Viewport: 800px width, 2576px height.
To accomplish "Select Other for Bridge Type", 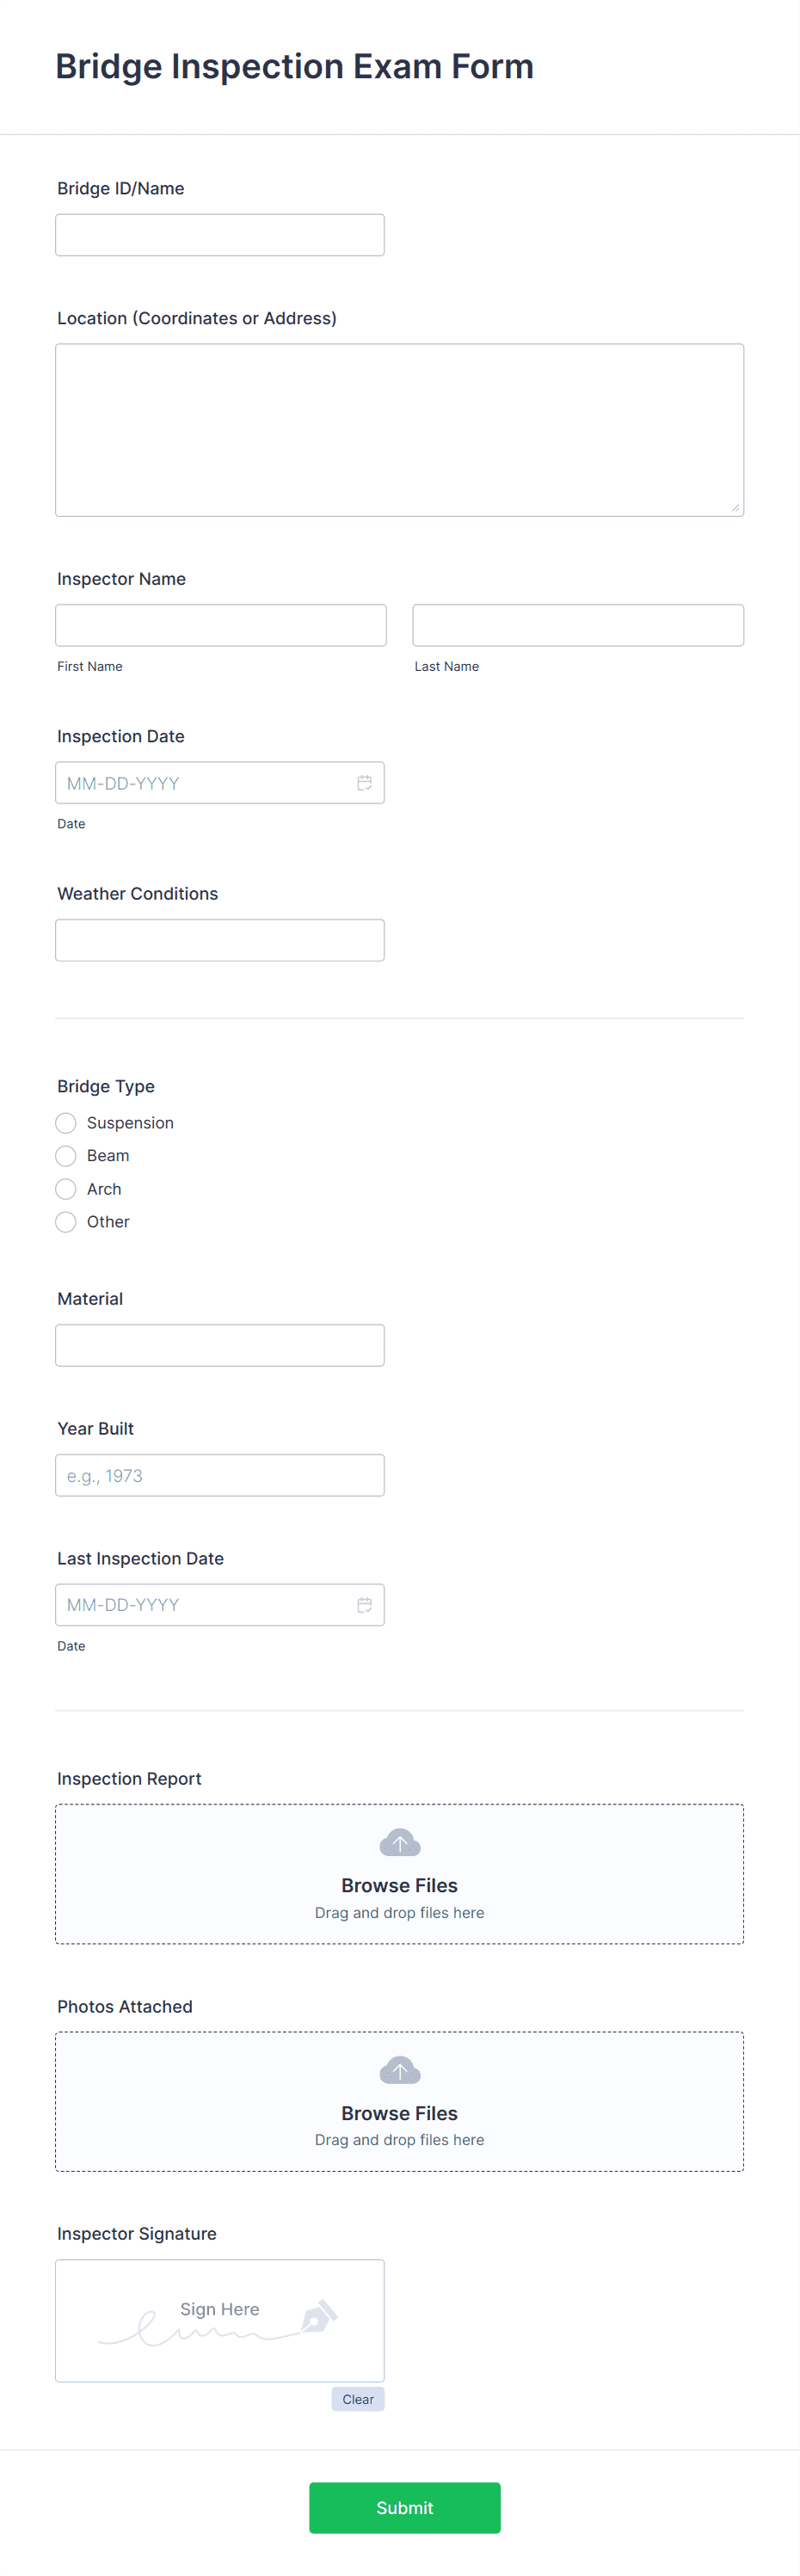I will (x=65, y=1221).
